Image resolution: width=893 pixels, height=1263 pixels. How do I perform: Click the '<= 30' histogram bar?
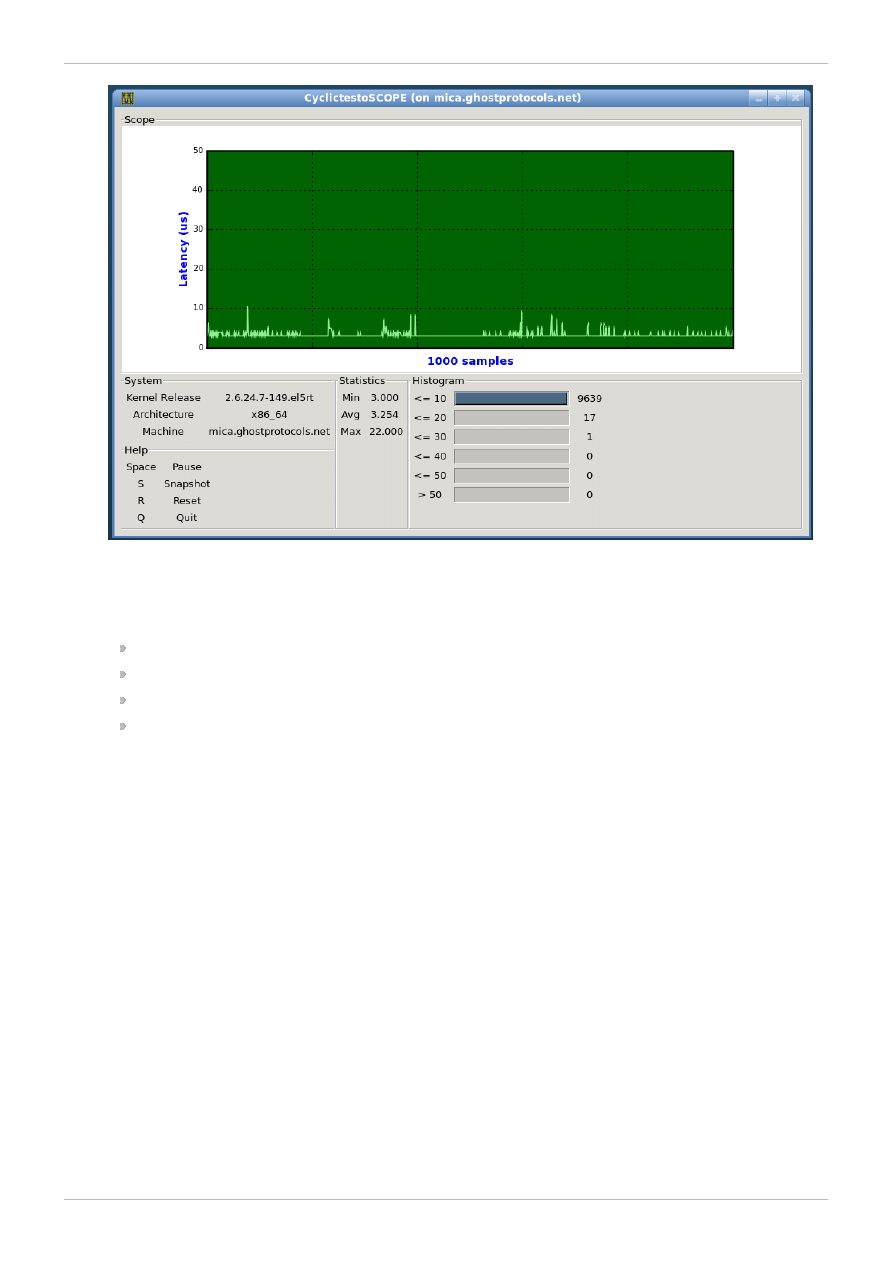(x=511, y=437)
